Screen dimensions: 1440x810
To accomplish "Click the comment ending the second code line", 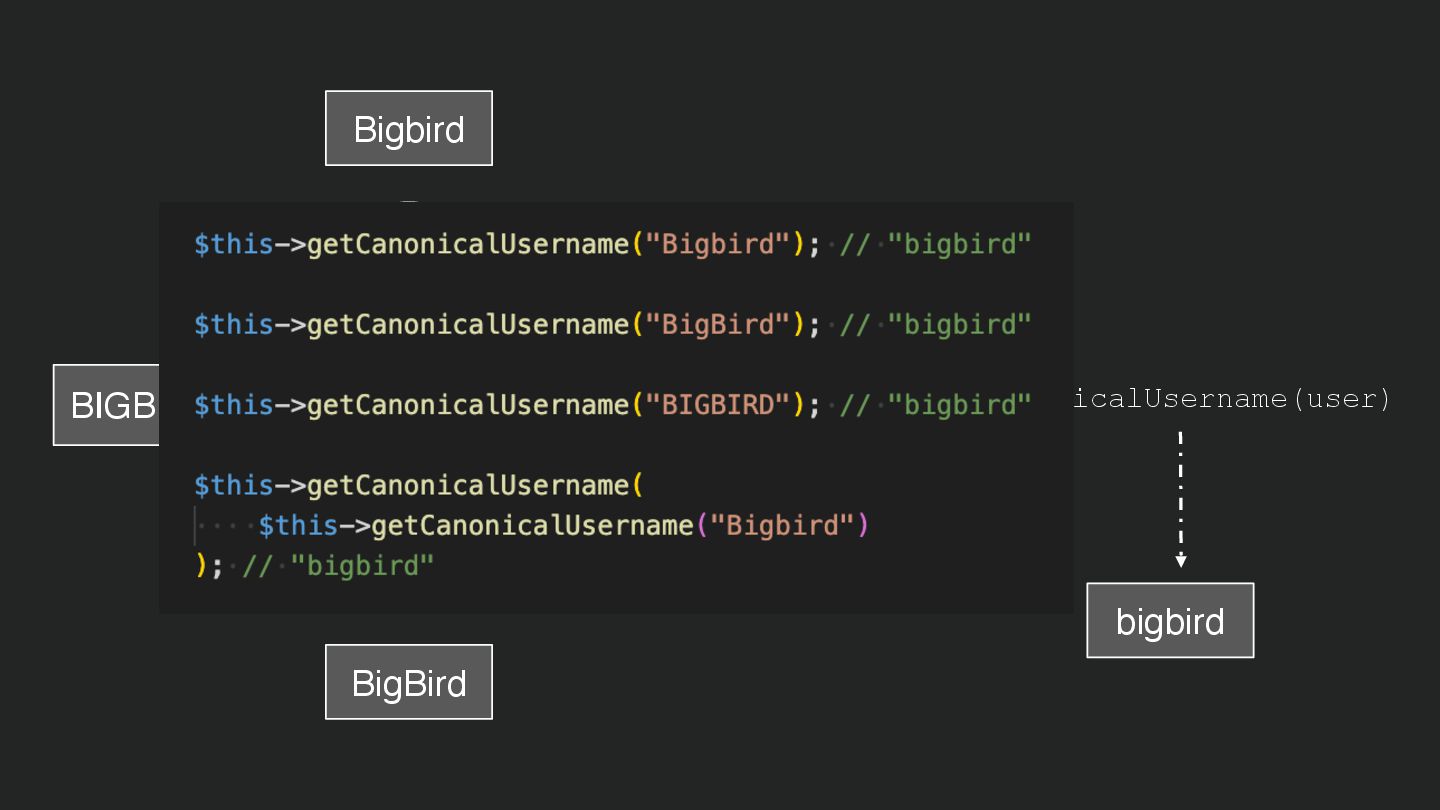I will 935,324.
